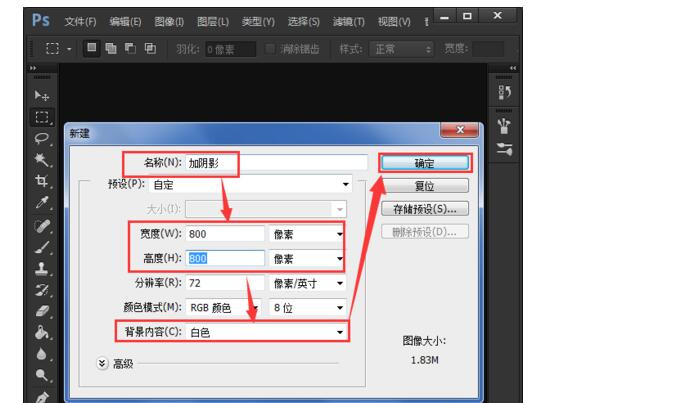Choose Intersect with selection mode icon
This screenshot has width=673, height=403.
pyautogui.click(x=150, y=48)
